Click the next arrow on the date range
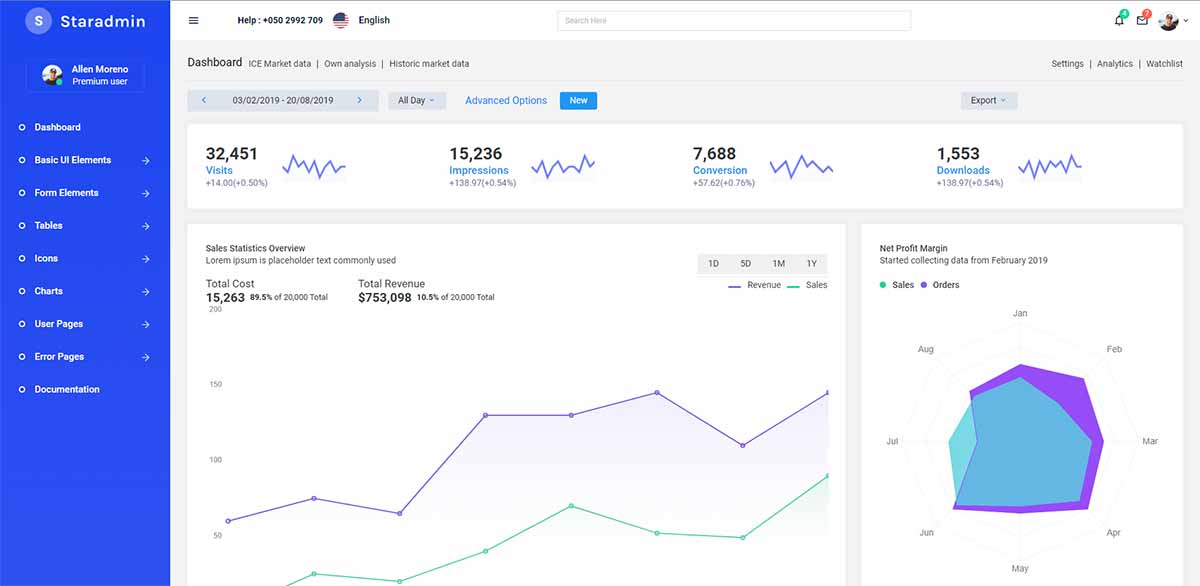 pyautogui.click(x=361, y=100)
